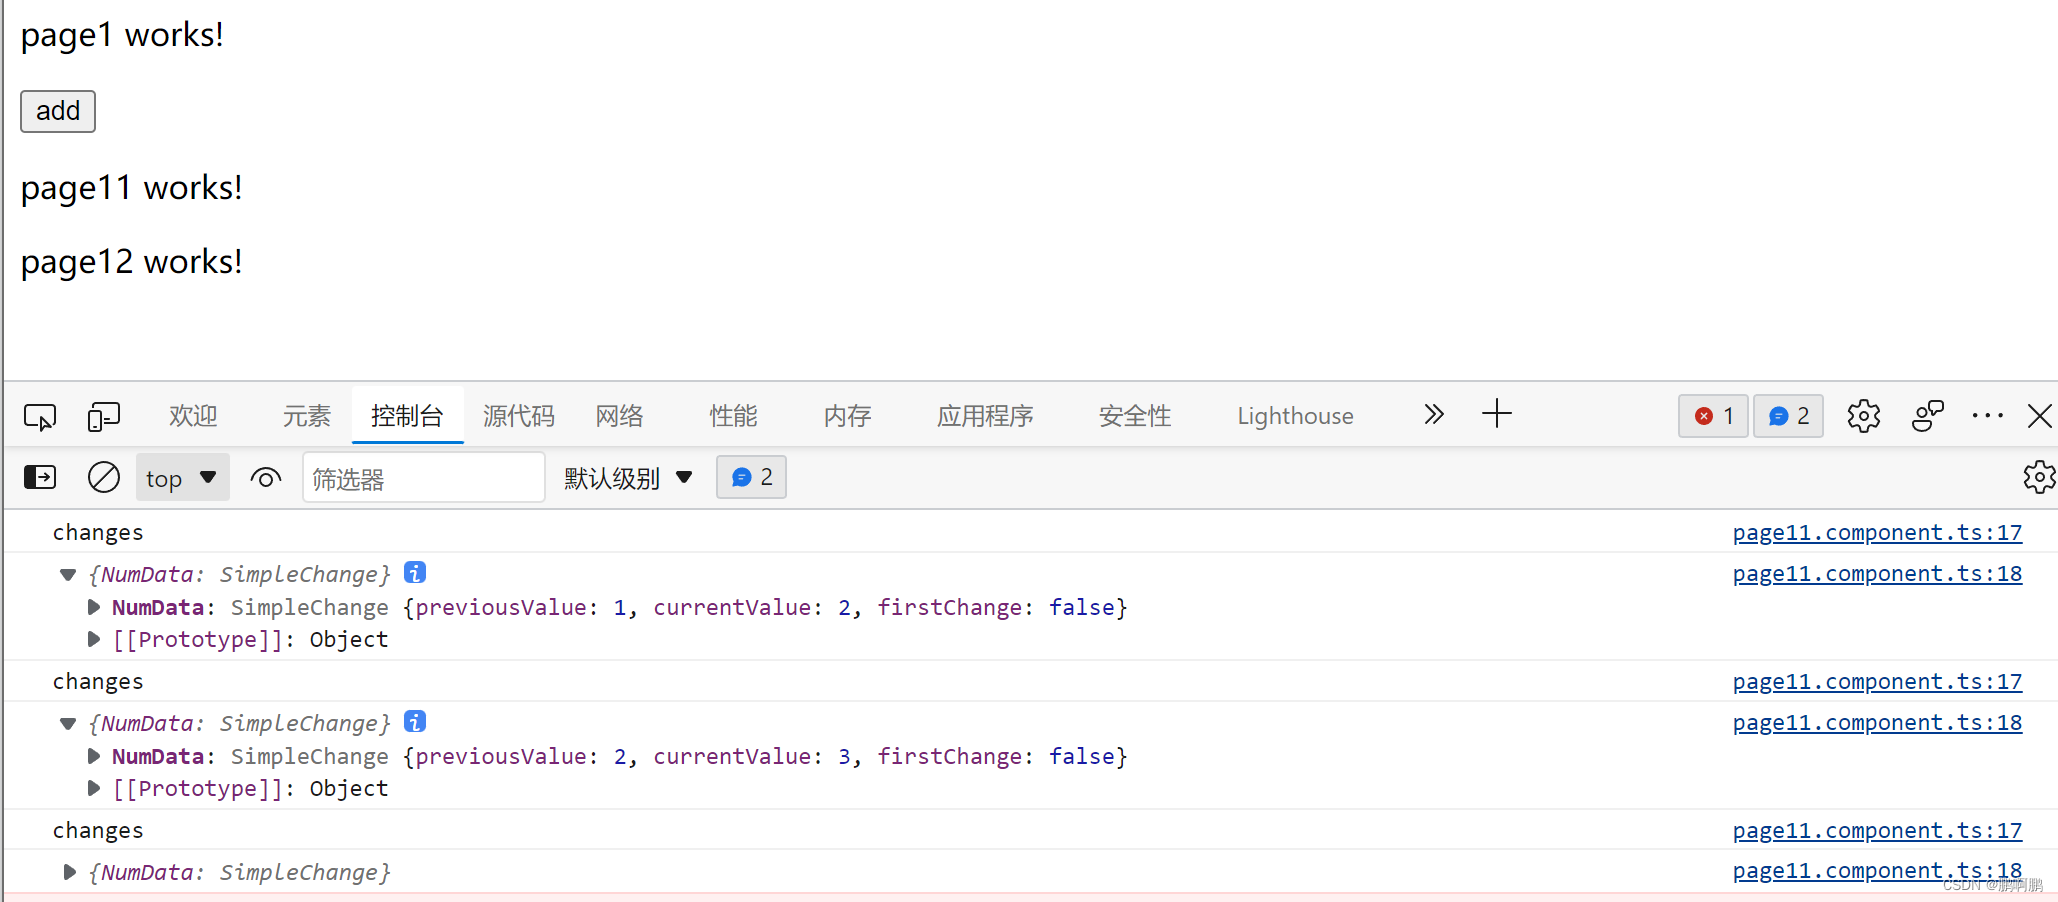The image size is (2058, 902).
Task: Toggle the device toolbar emulation mode
Action: coord(102,416)
